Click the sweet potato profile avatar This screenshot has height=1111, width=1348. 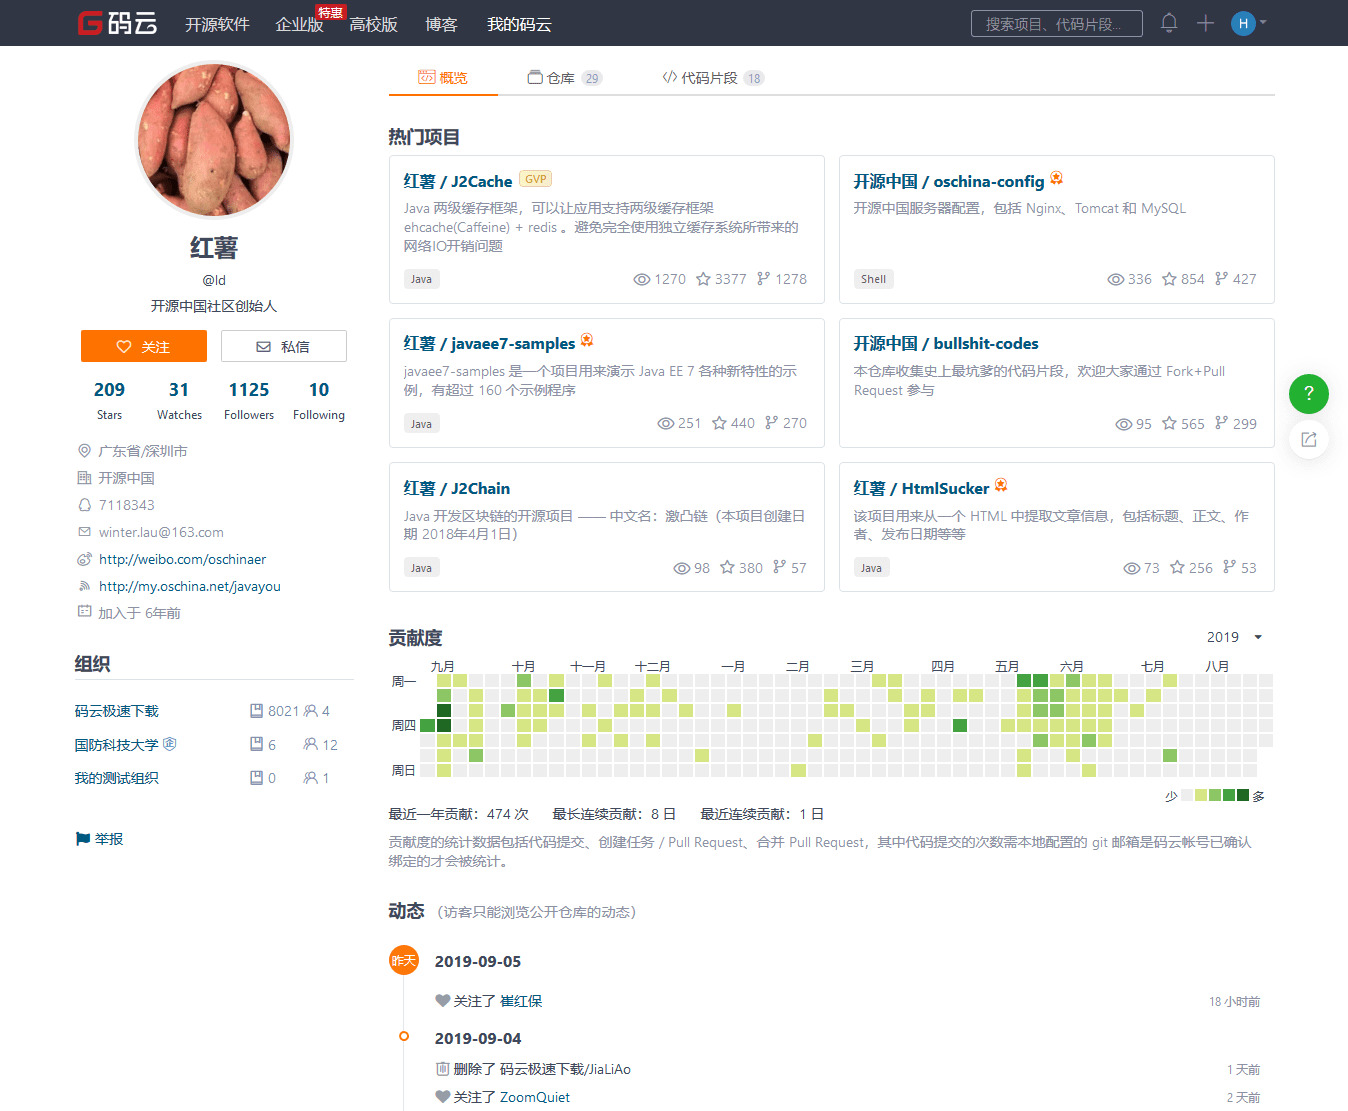(x=214, y=141)
